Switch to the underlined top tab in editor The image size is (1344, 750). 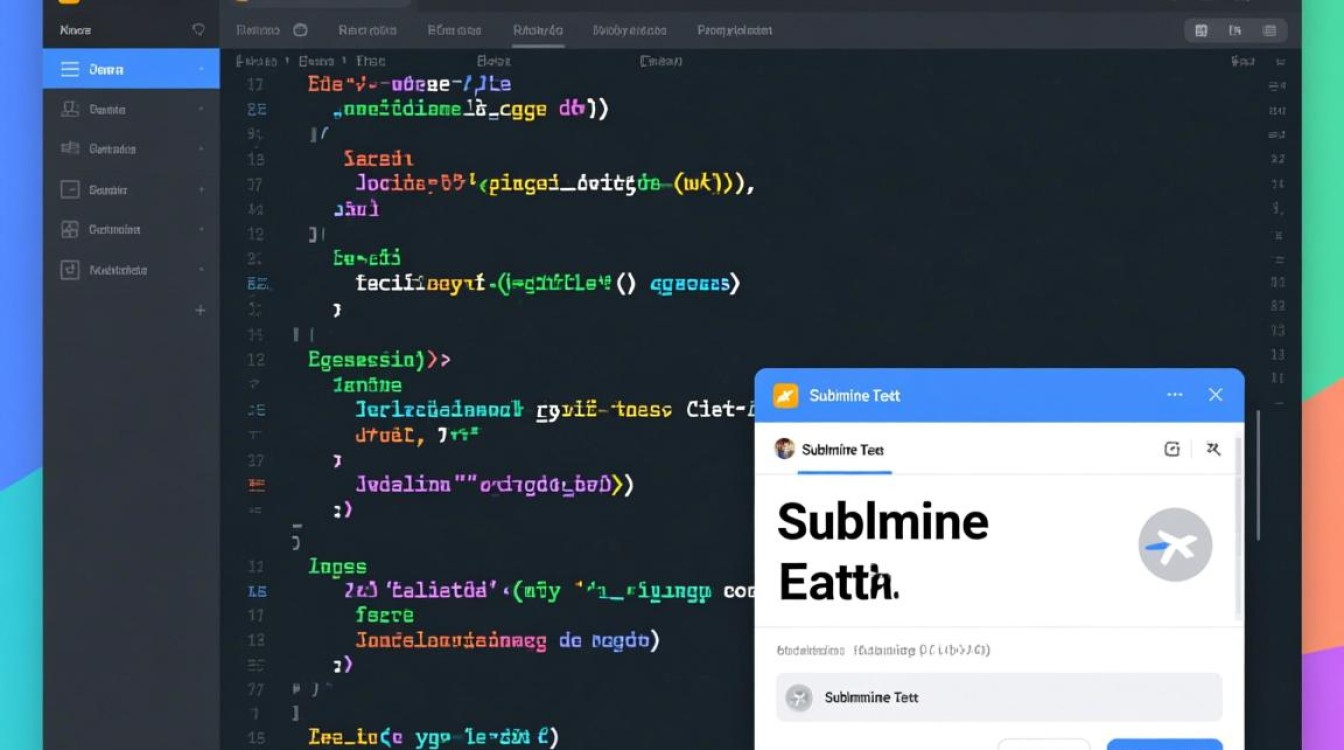(538, 30)
